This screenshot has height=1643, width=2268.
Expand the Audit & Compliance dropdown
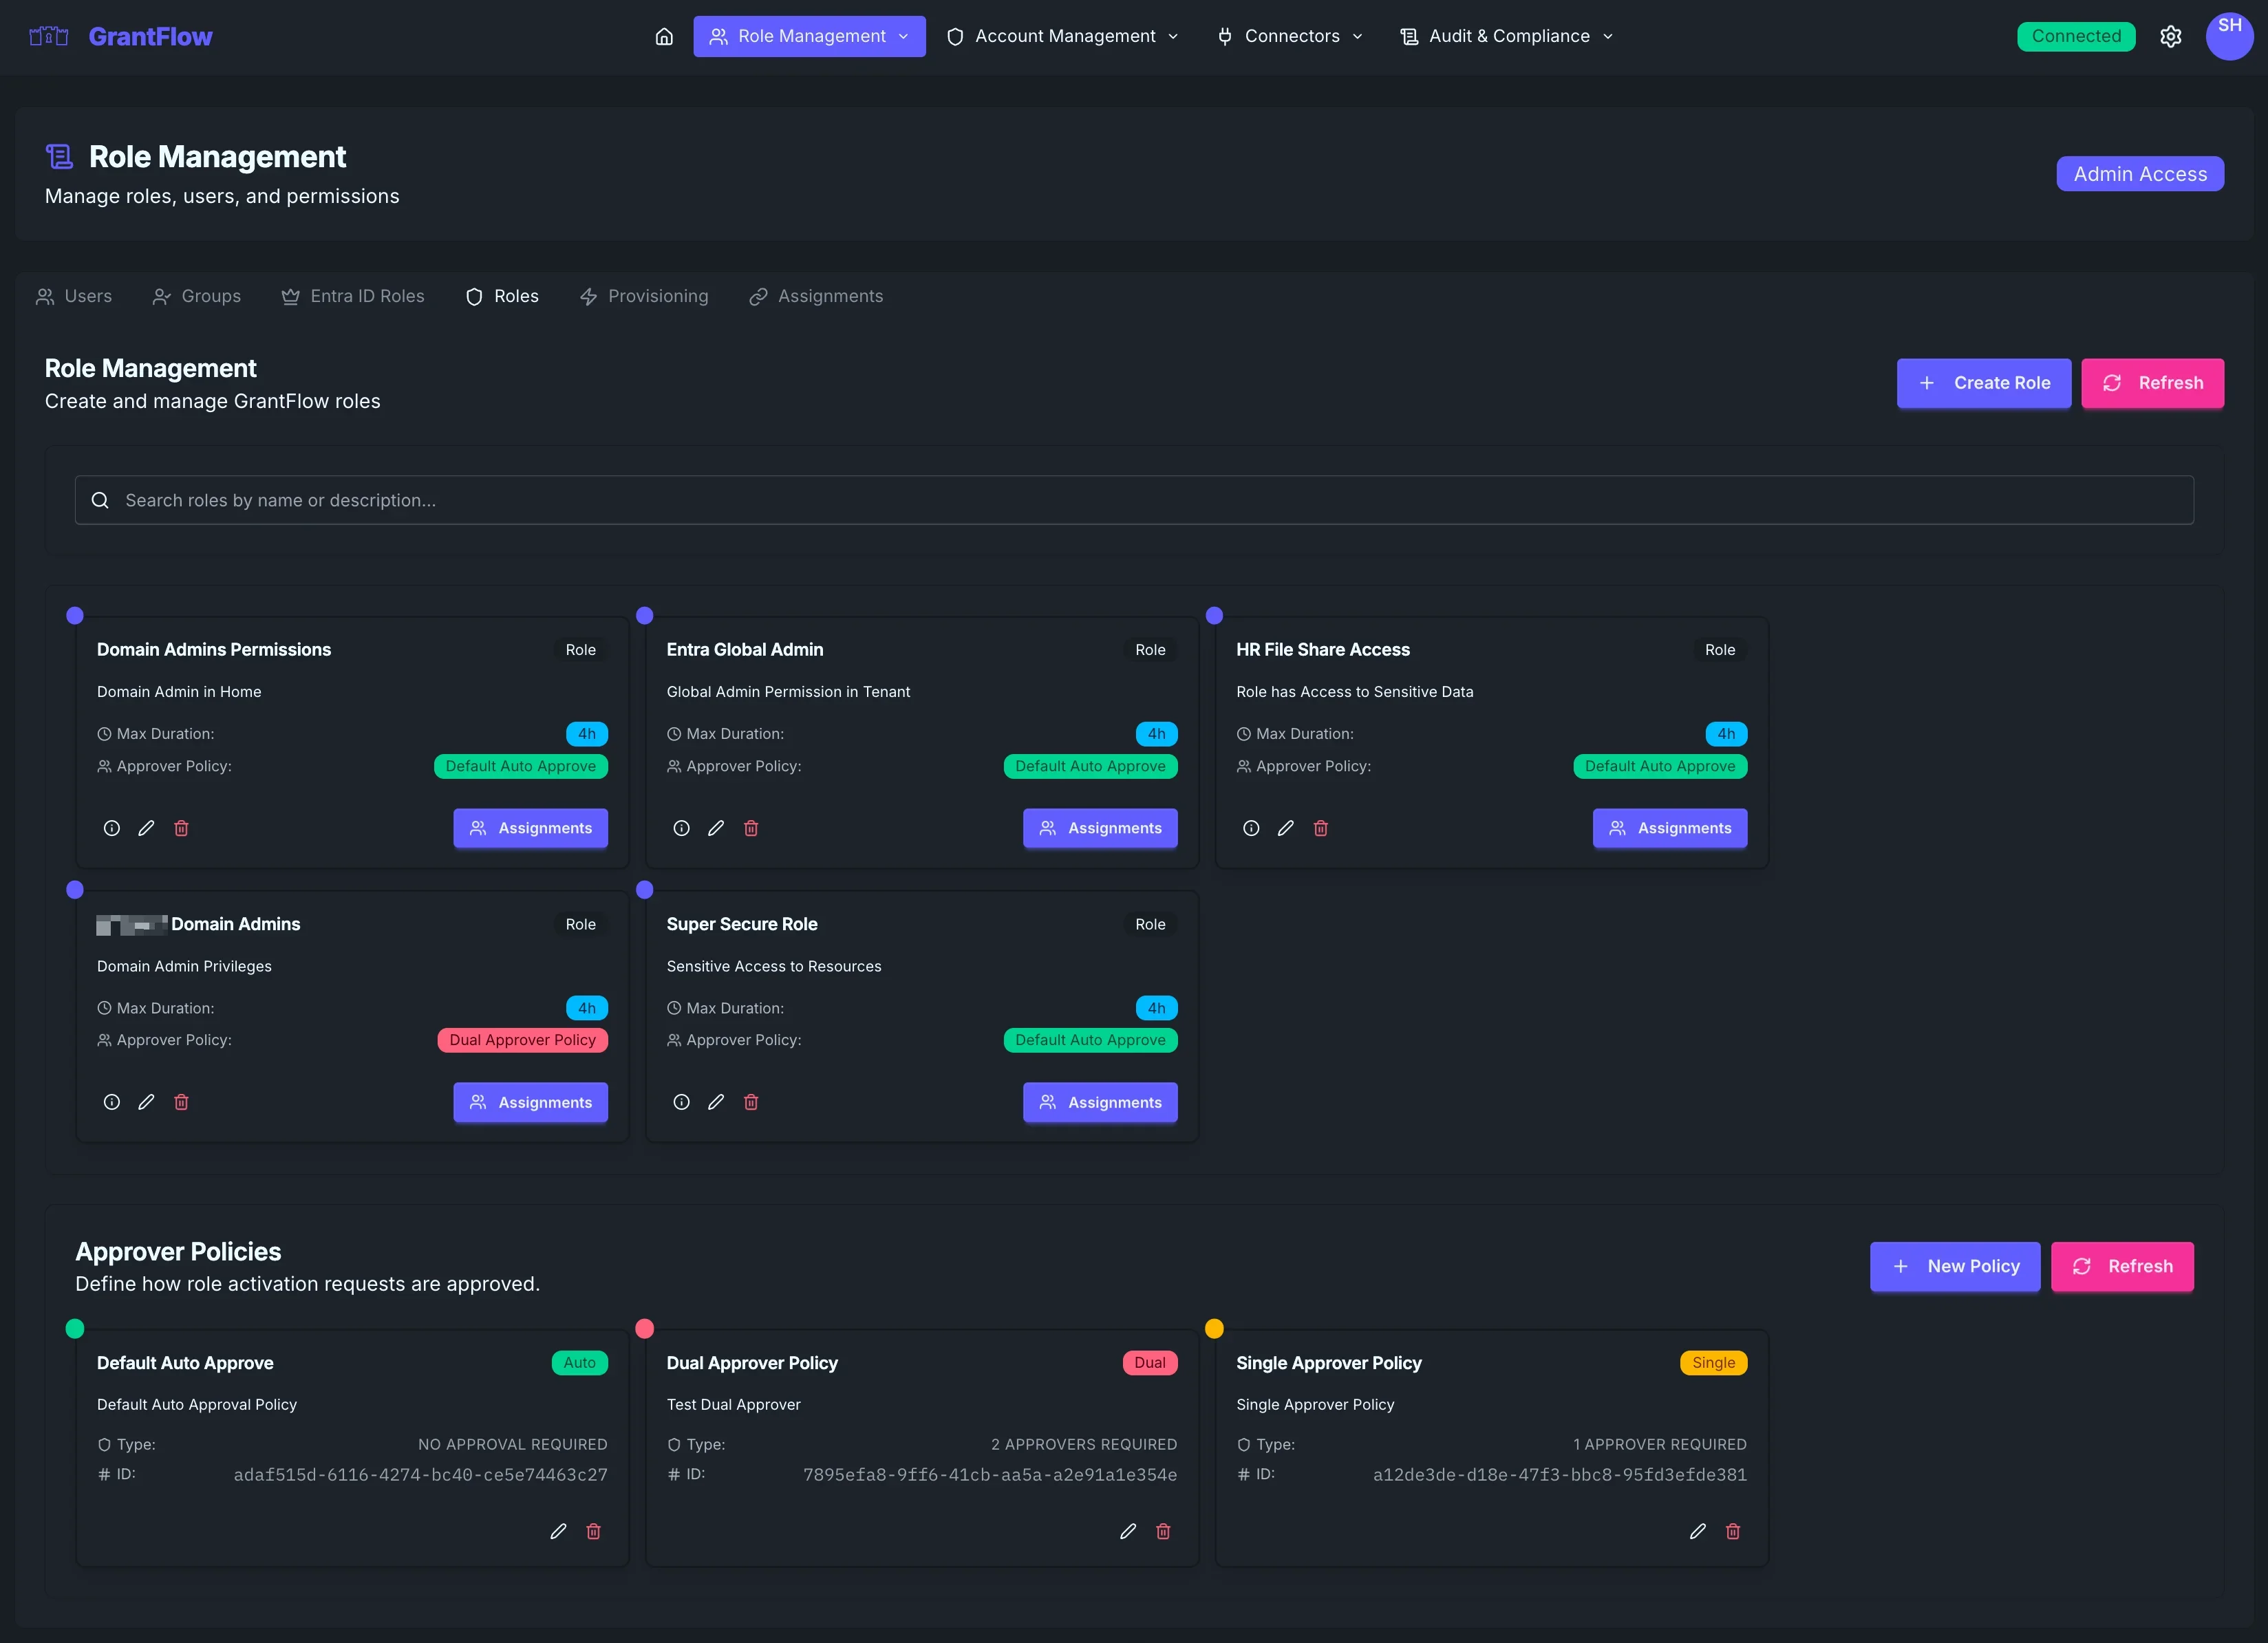coord(1504,36)
